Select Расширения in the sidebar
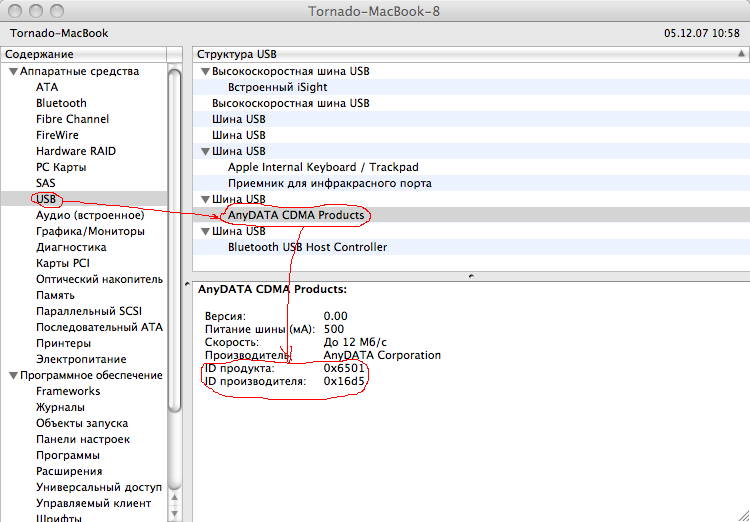750x522 pixels. pyautogui.click(x=69, y=471)
